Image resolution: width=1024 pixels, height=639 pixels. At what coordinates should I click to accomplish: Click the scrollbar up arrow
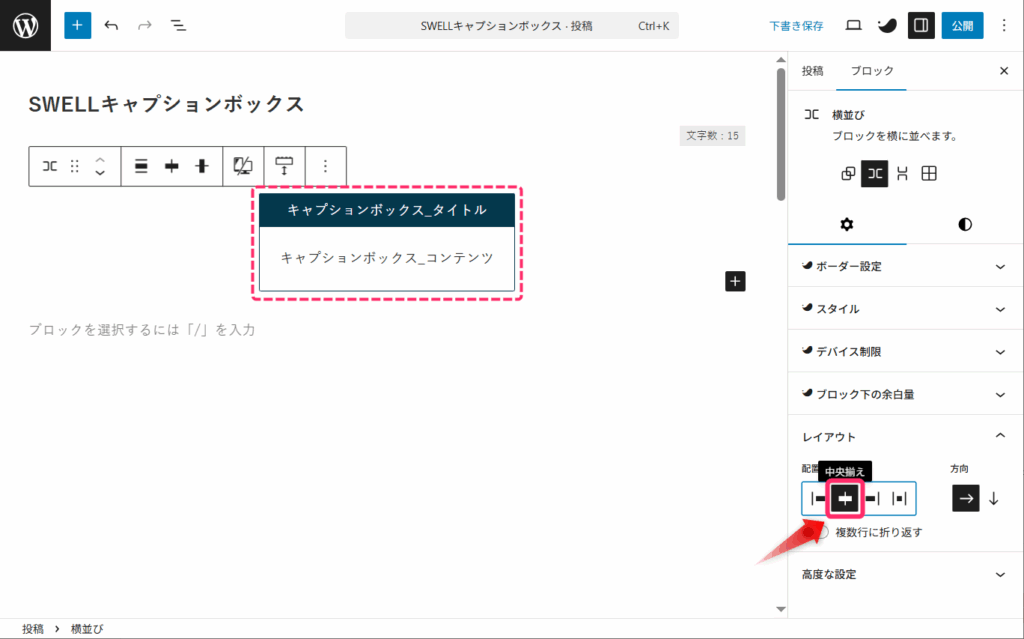tap(780, 60)
